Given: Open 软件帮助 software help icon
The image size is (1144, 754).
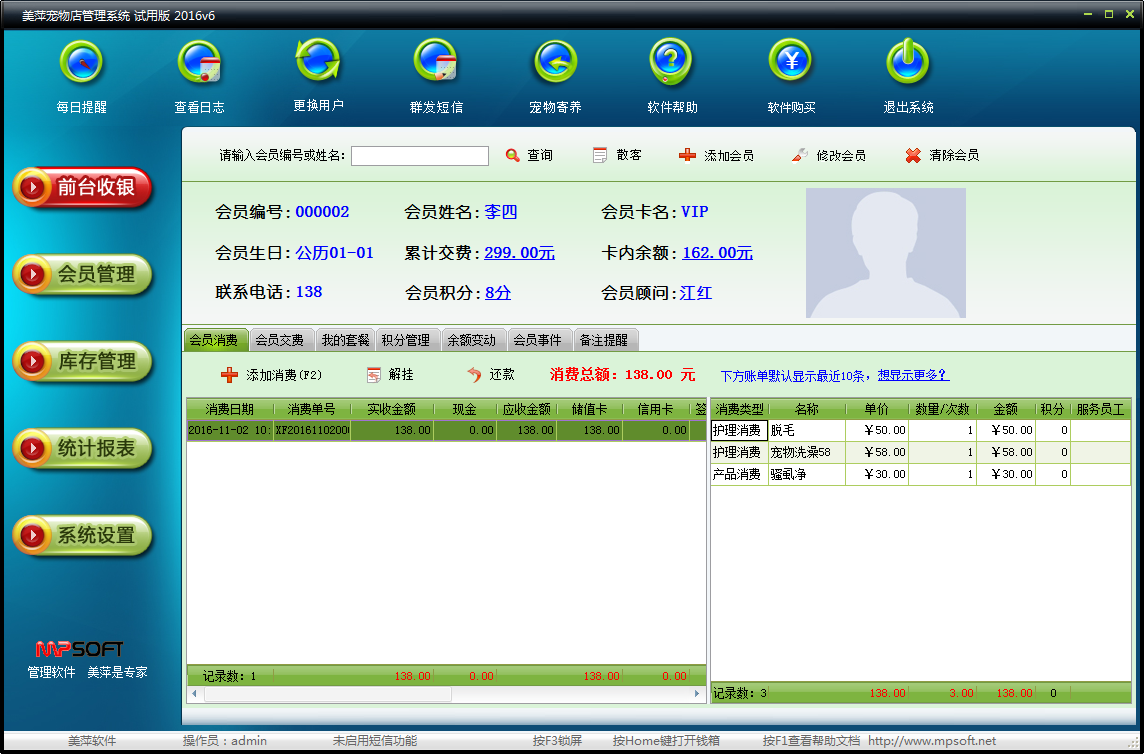Looking at the screenshot, I should coord(672,64).
